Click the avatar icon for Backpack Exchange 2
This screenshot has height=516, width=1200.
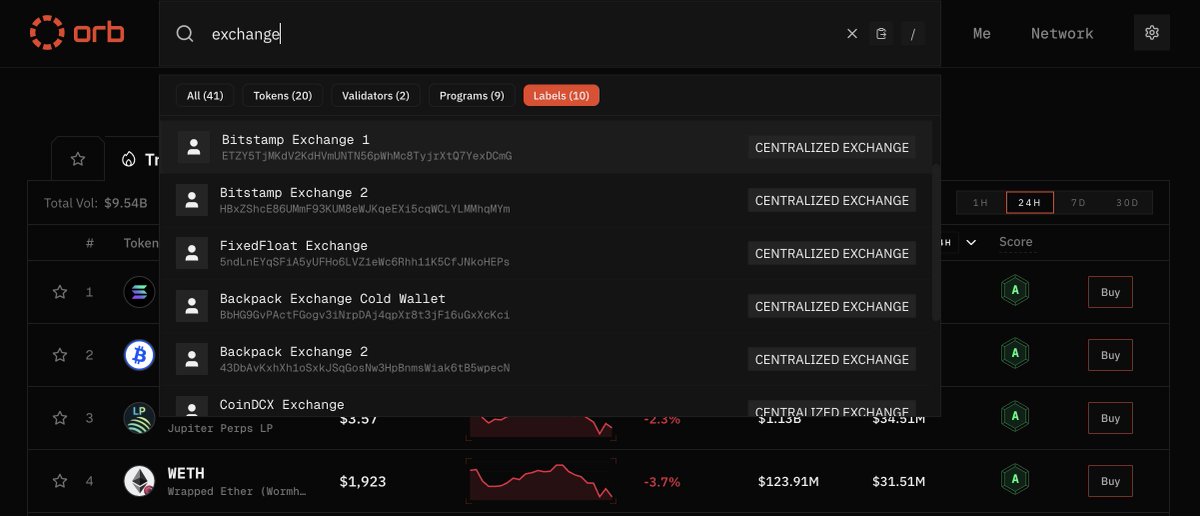[x=192, y=359]
